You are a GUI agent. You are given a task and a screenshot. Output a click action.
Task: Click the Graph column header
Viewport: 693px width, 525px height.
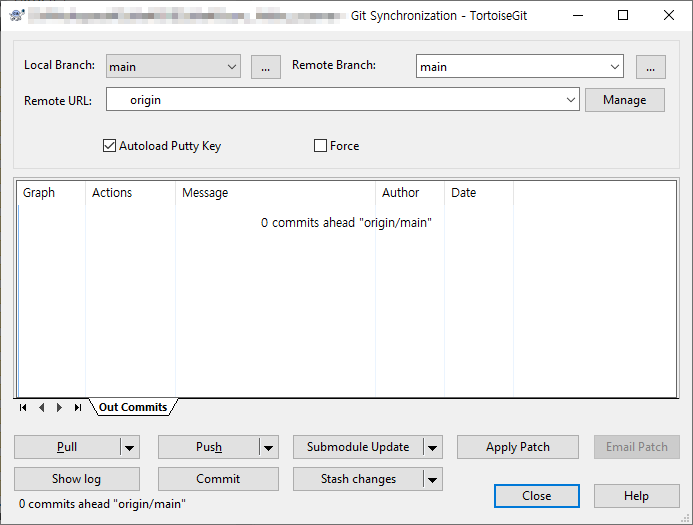click(51, 193)
